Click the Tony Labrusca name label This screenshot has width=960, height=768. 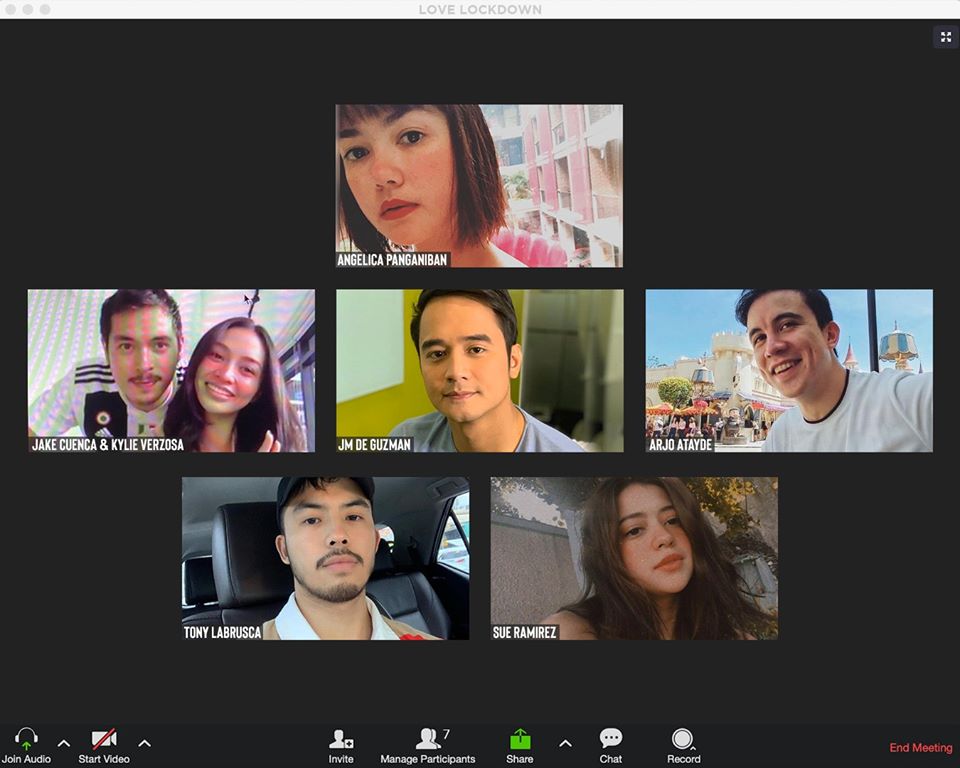(x=222, y=632)
